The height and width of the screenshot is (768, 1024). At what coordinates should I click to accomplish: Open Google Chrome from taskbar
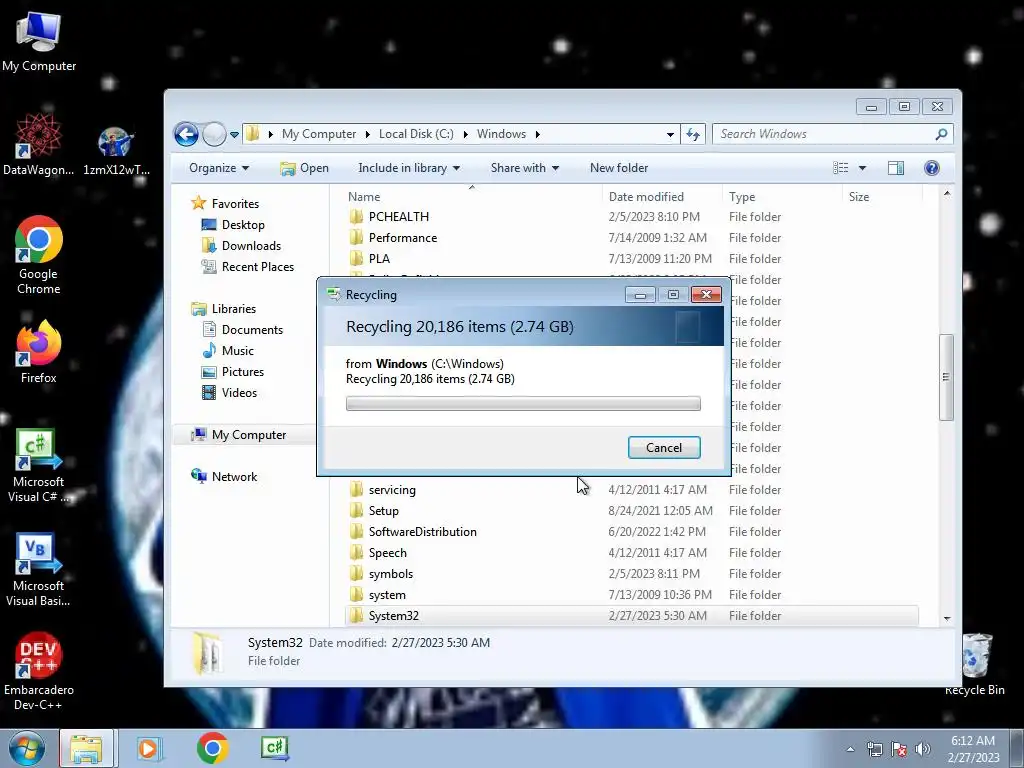click(x=212, y=748)
